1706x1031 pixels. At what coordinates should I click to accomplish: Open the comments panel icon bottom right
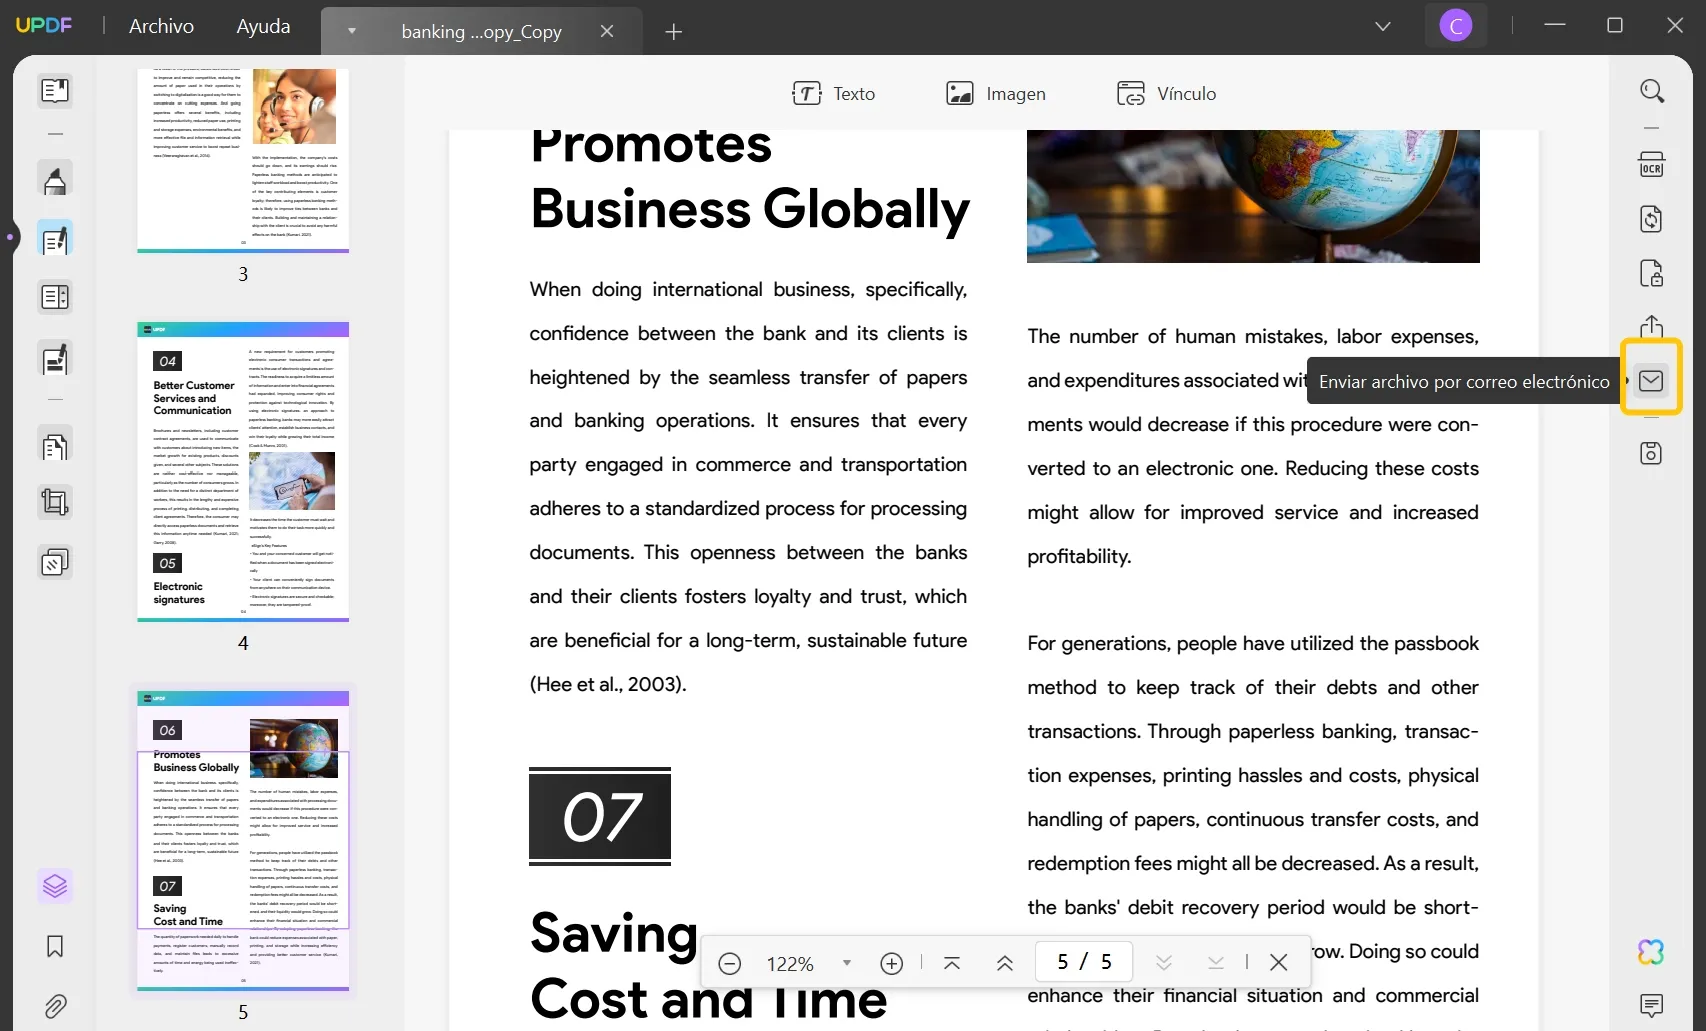tap(1652, 1005)
